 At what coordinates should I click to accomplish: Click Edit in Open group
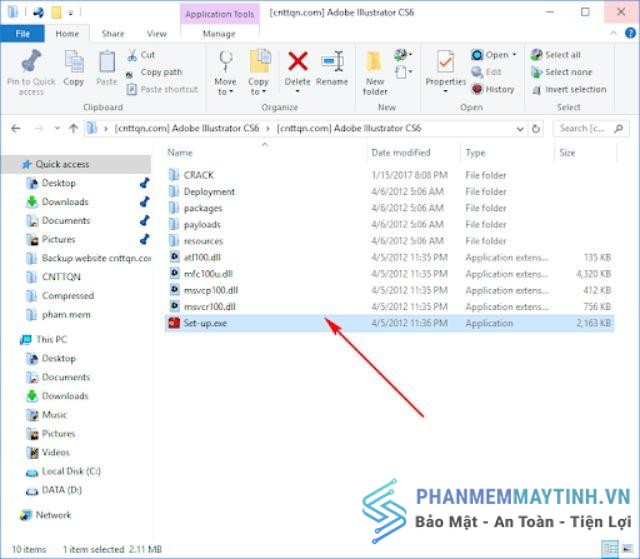(x=487, y=72)
